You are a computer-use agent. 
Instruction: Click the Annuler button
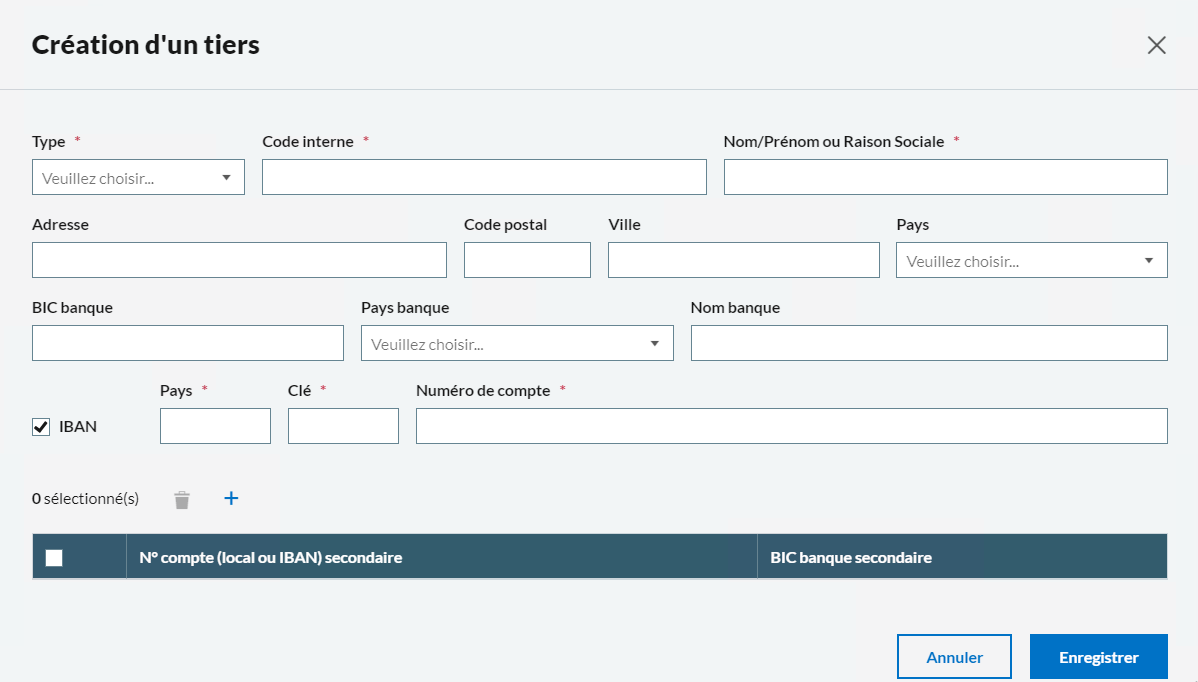coord(954,657)
